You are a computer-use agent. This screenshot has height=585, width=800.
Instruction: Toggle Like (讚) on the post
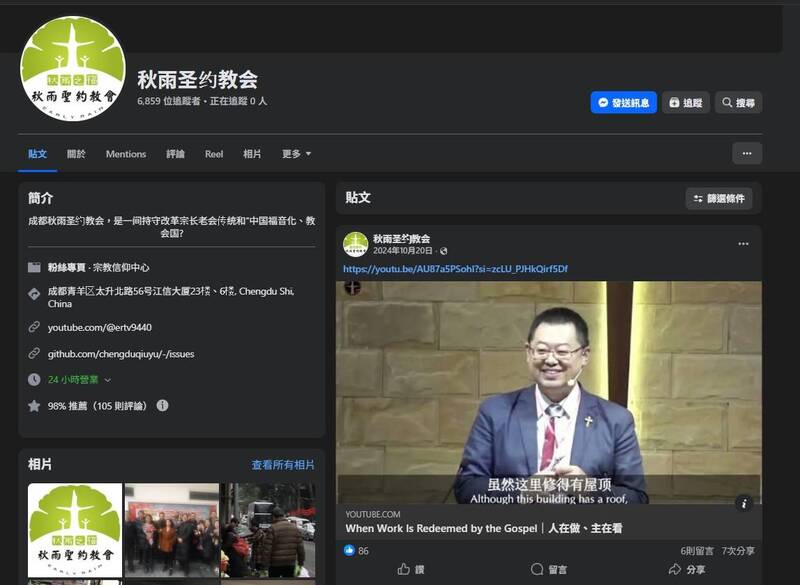click(x=411, y=569)
